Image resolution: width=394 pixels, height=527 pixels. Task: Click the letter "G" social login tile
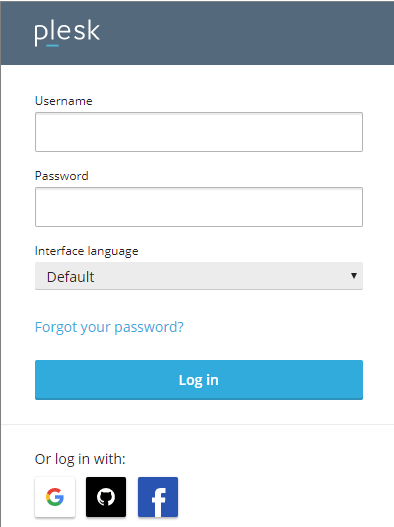pos(55,497)
